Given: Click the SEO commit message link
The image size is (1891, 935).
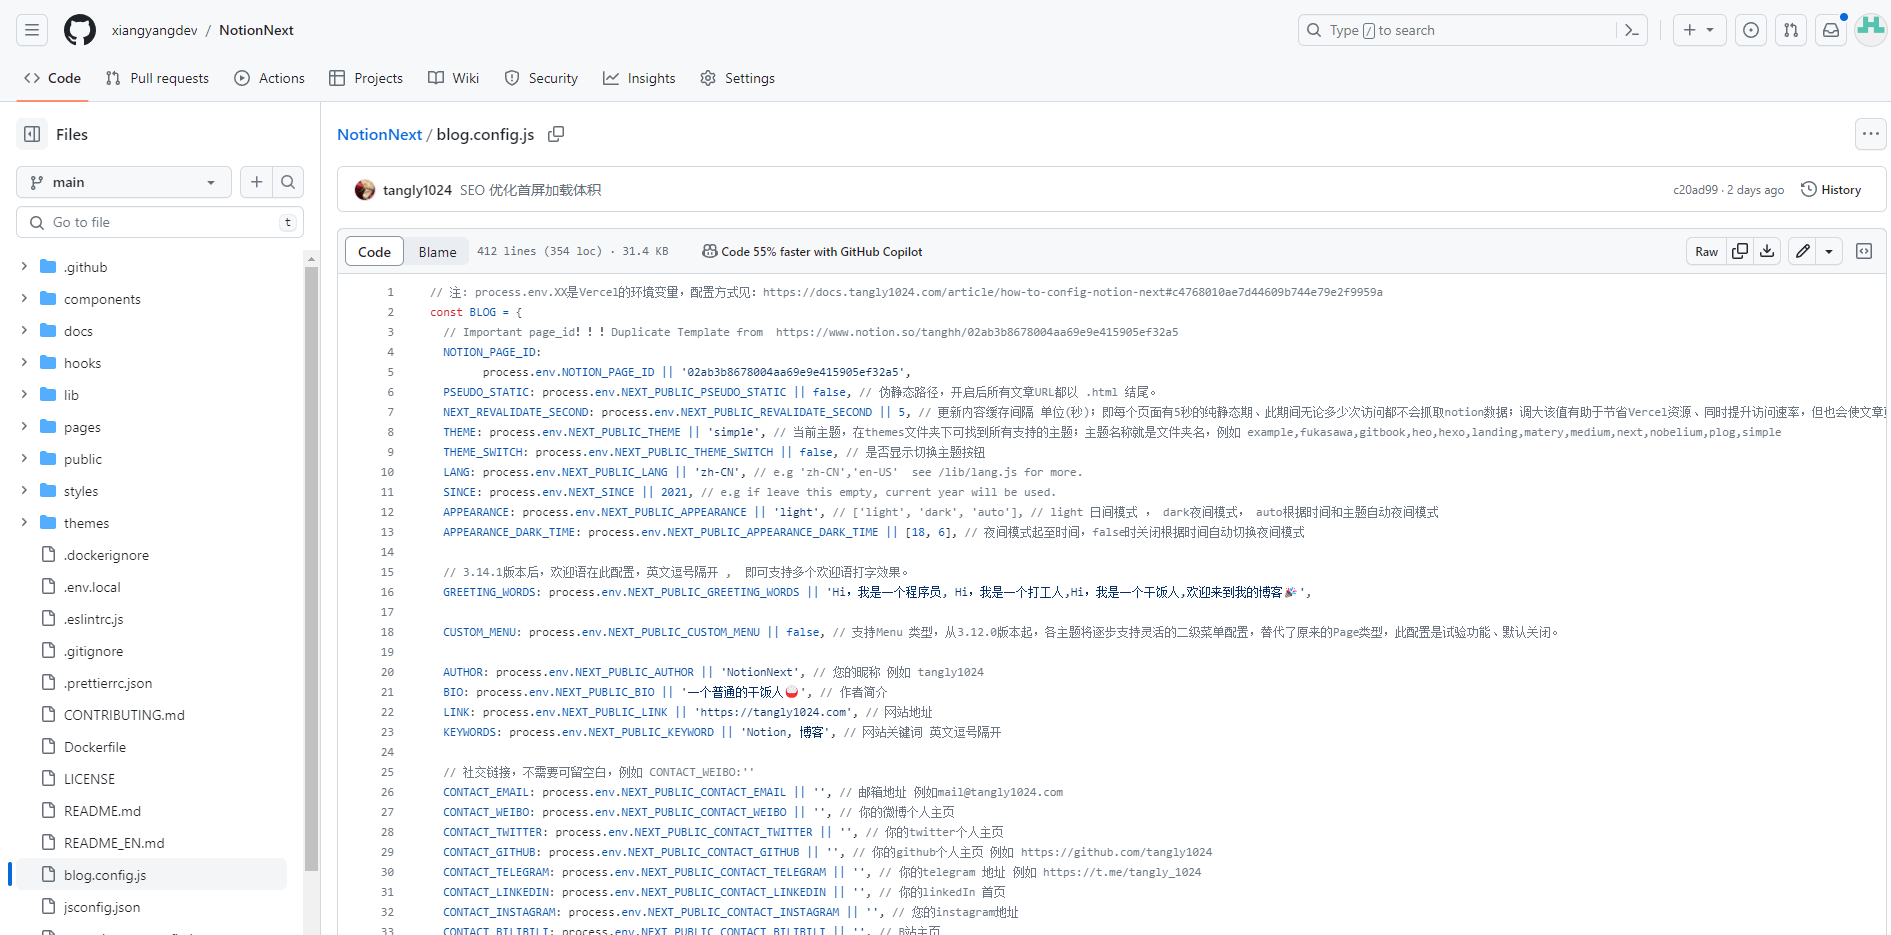Looking at the screenshot, I should (x=530, y=190).
